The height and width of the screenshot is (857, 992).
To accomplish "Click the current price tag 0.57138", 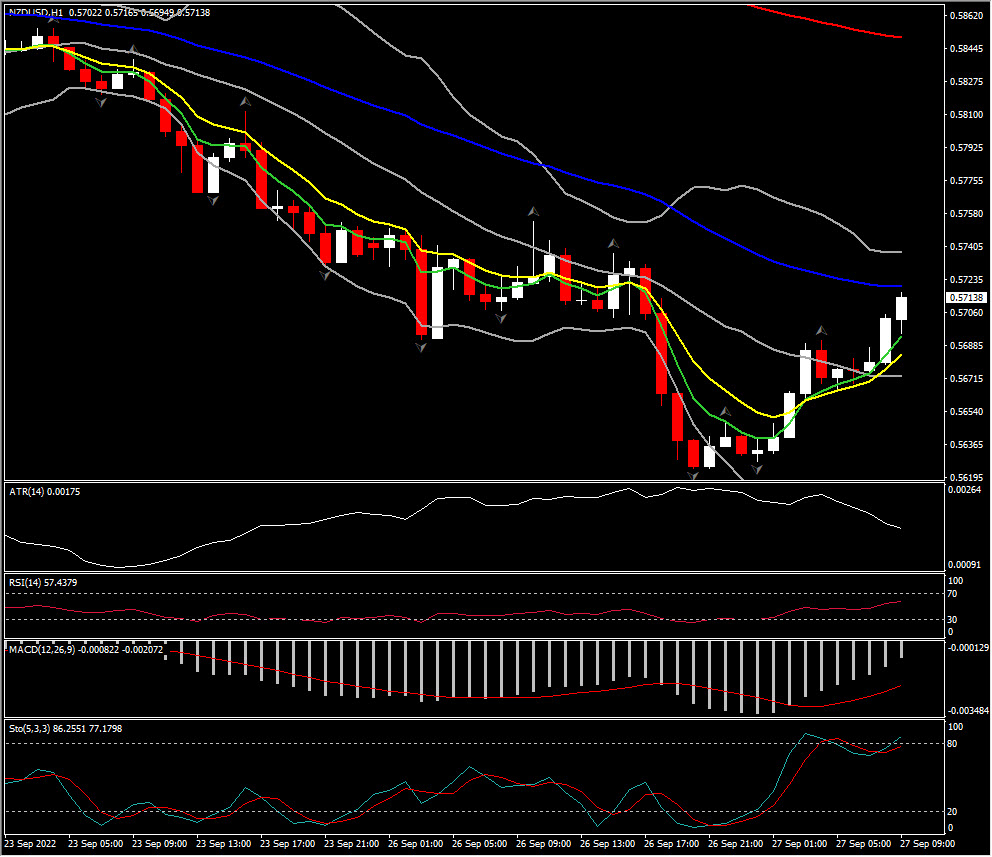I will point(964,298).
